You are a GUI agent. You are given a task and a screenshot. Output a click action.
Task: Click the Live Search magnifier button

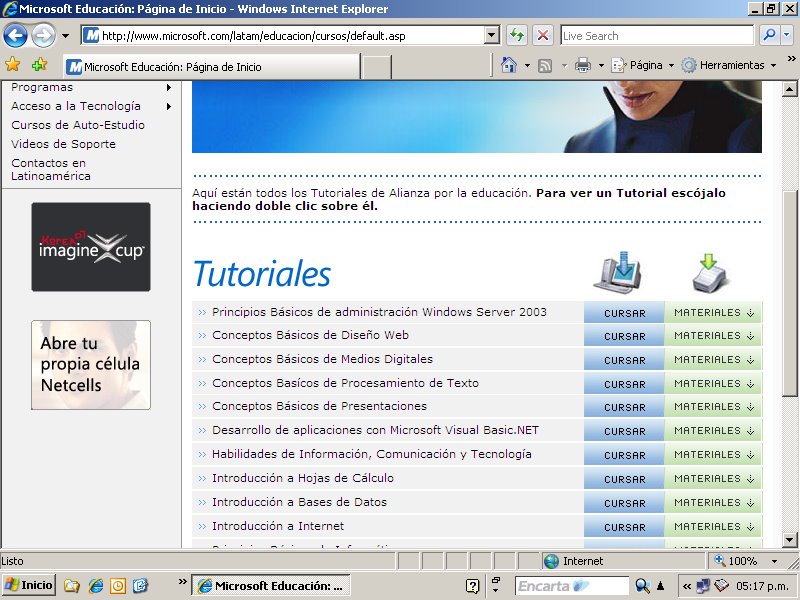(x=769, y=35)
